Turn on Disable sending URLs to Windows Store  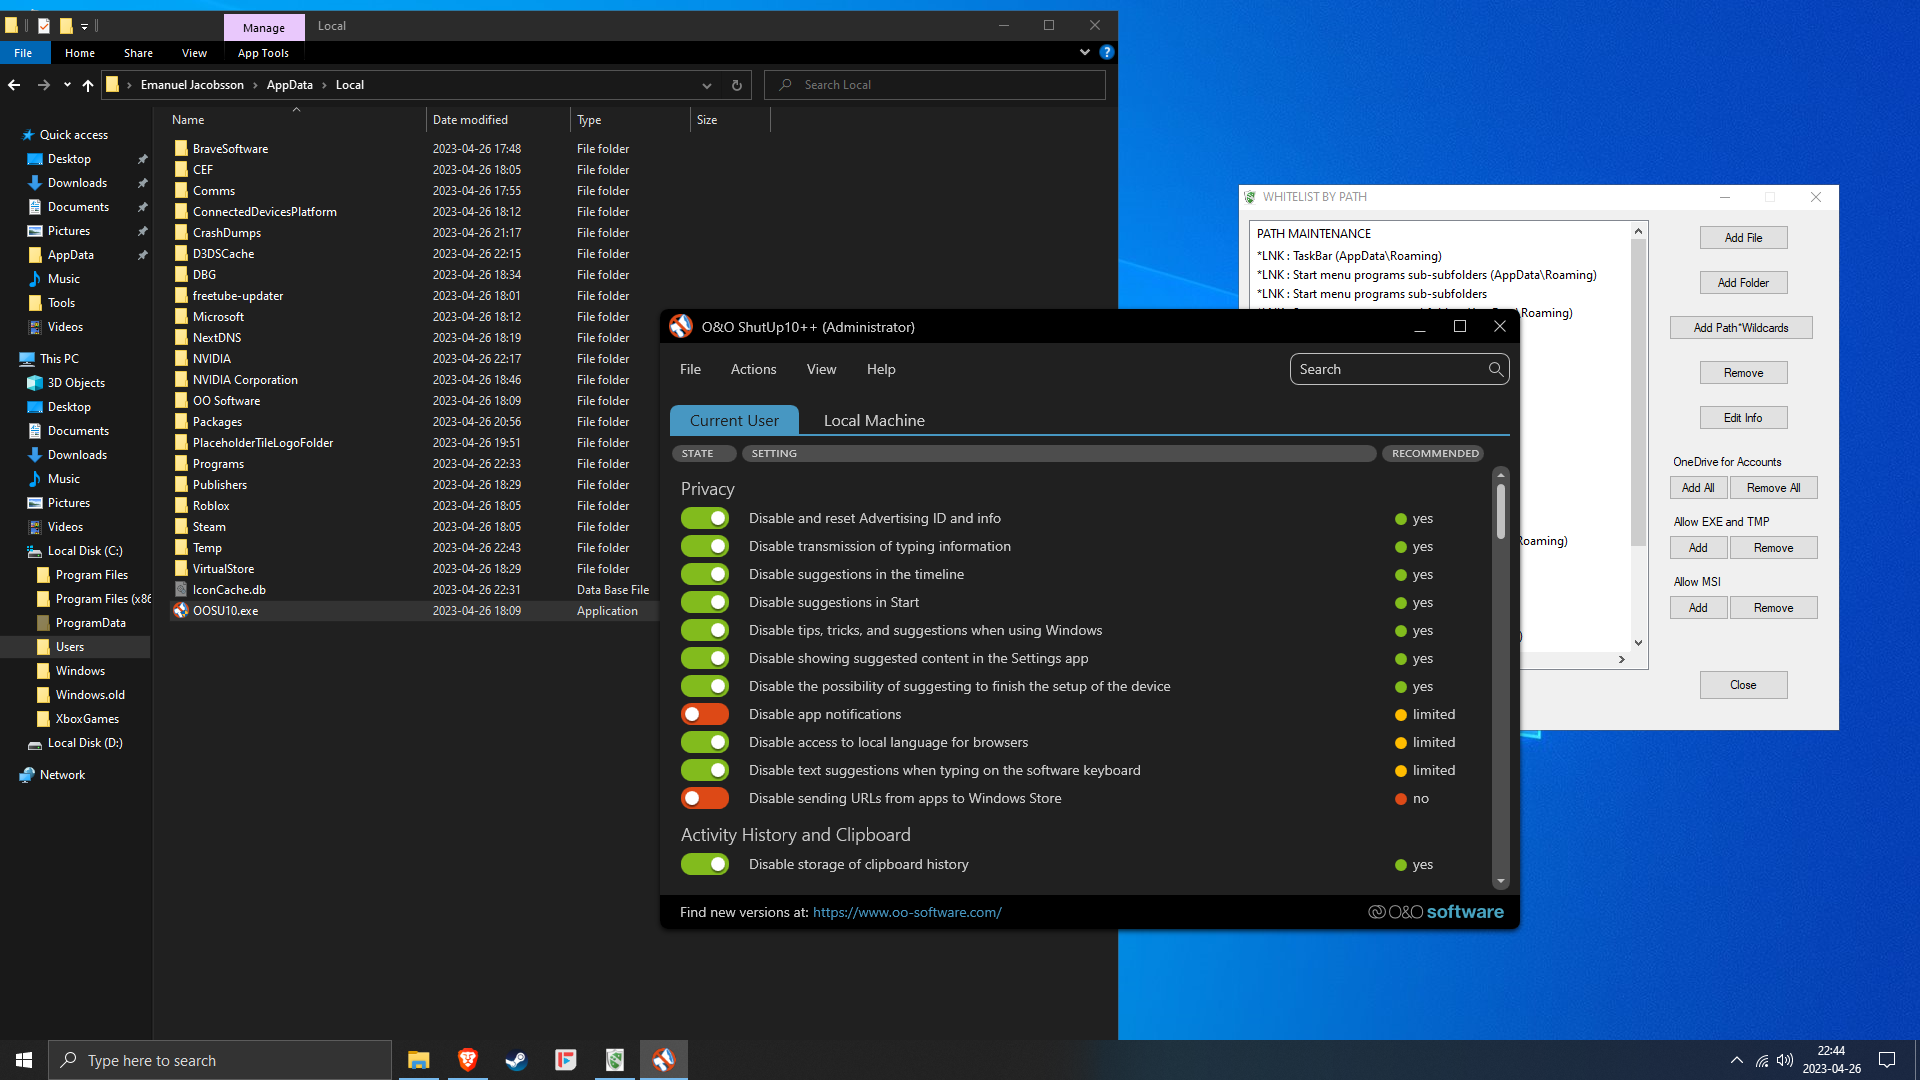click(704, 798)
